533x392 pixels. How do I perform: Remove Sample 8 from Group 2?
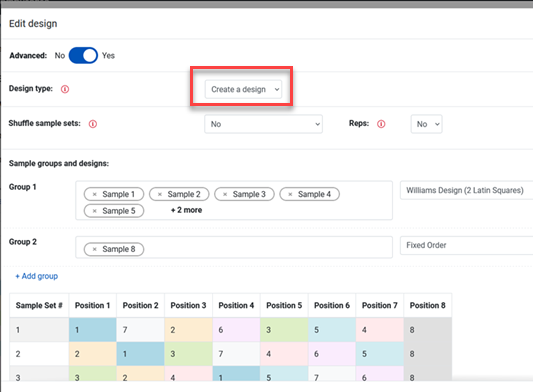[x=95, y=249]
